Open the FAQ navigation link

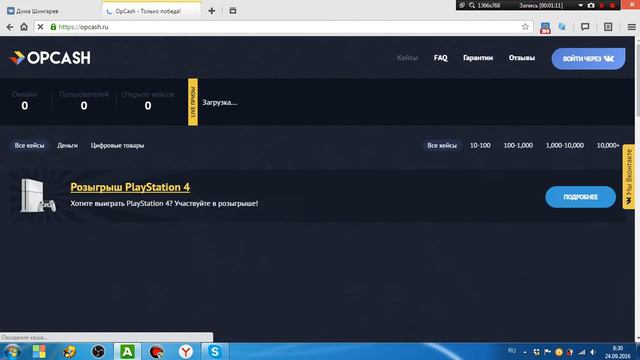pos(440,58)
